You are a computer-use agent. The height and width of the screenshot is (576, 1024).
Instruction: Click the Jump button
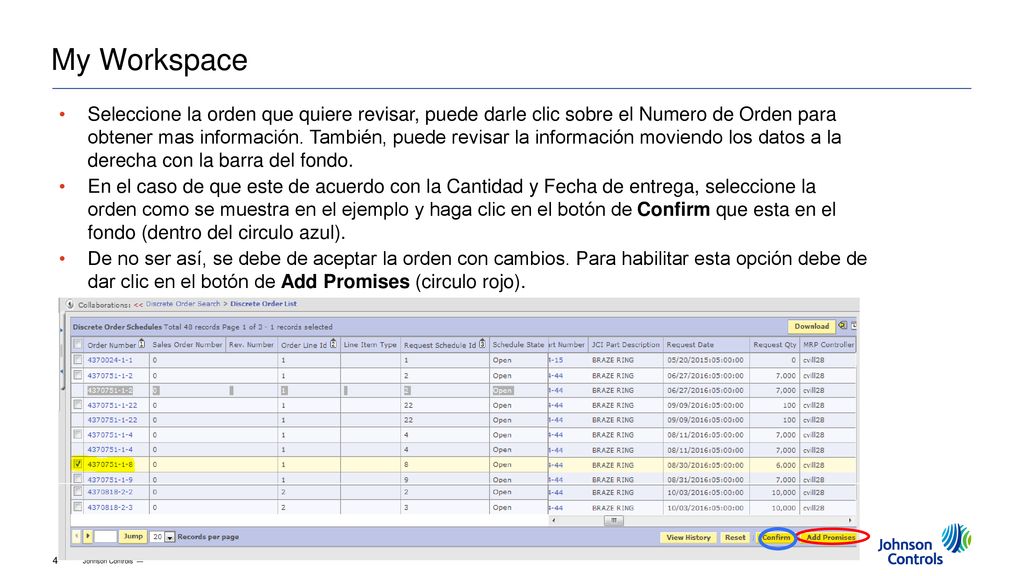133,536
